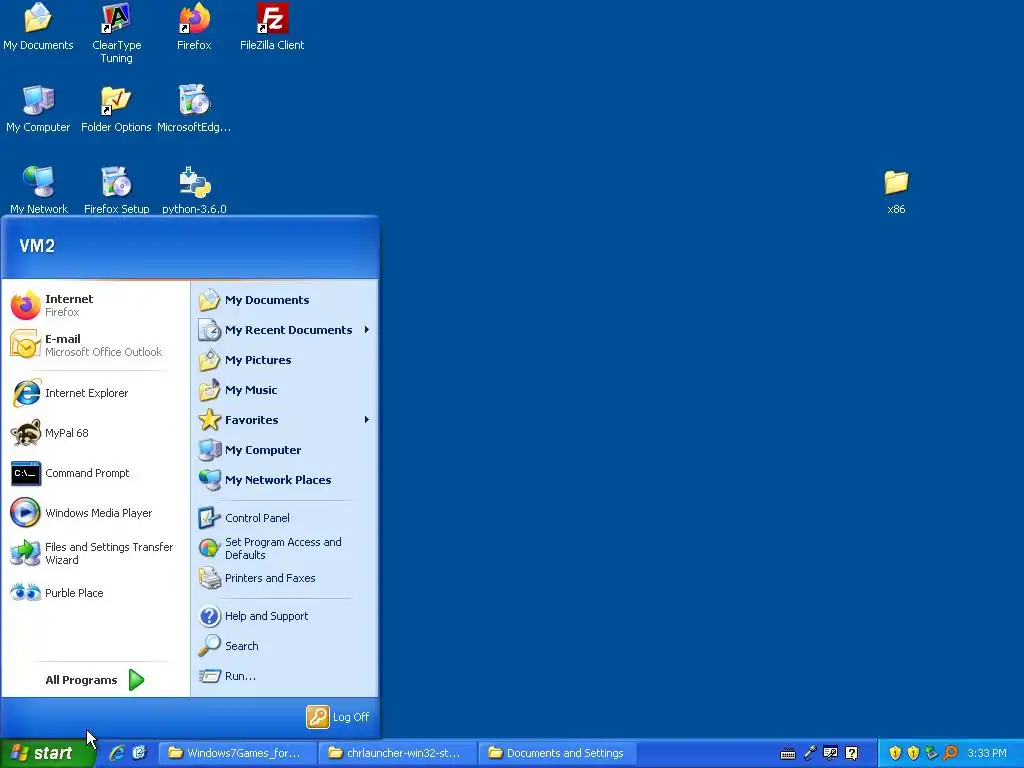Viewport: 1024px width, 768px height.
Task: Open E-mail Microsoft Office Outlook entry
Action: point(95,345)
